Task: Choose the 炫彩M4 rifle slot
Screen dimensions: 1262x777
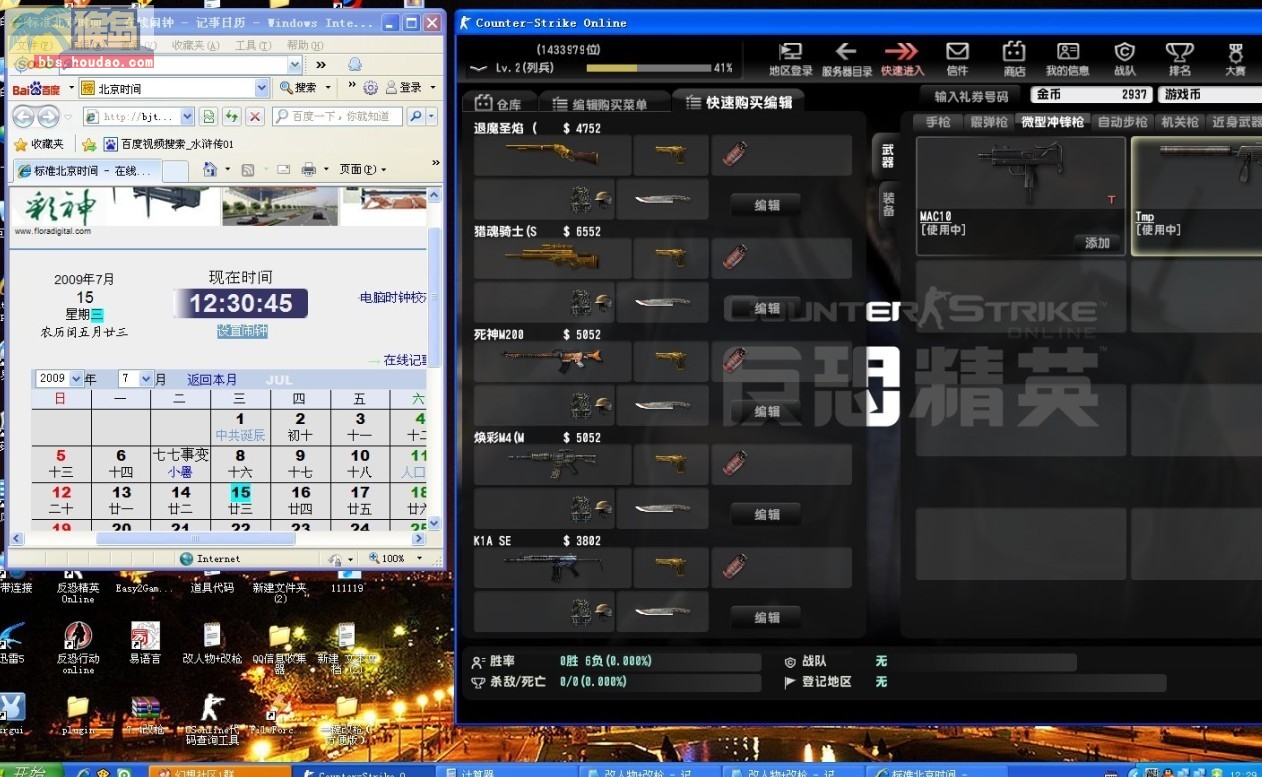Action: pos(552,464)
